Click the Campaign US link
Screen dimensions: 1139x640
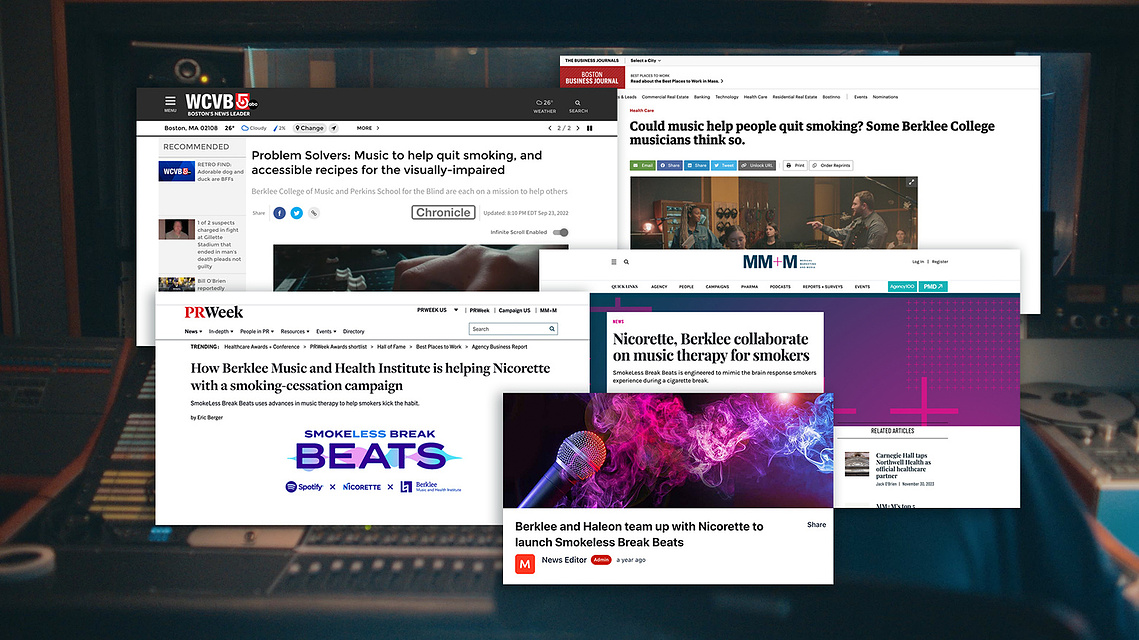click(514, 310)
